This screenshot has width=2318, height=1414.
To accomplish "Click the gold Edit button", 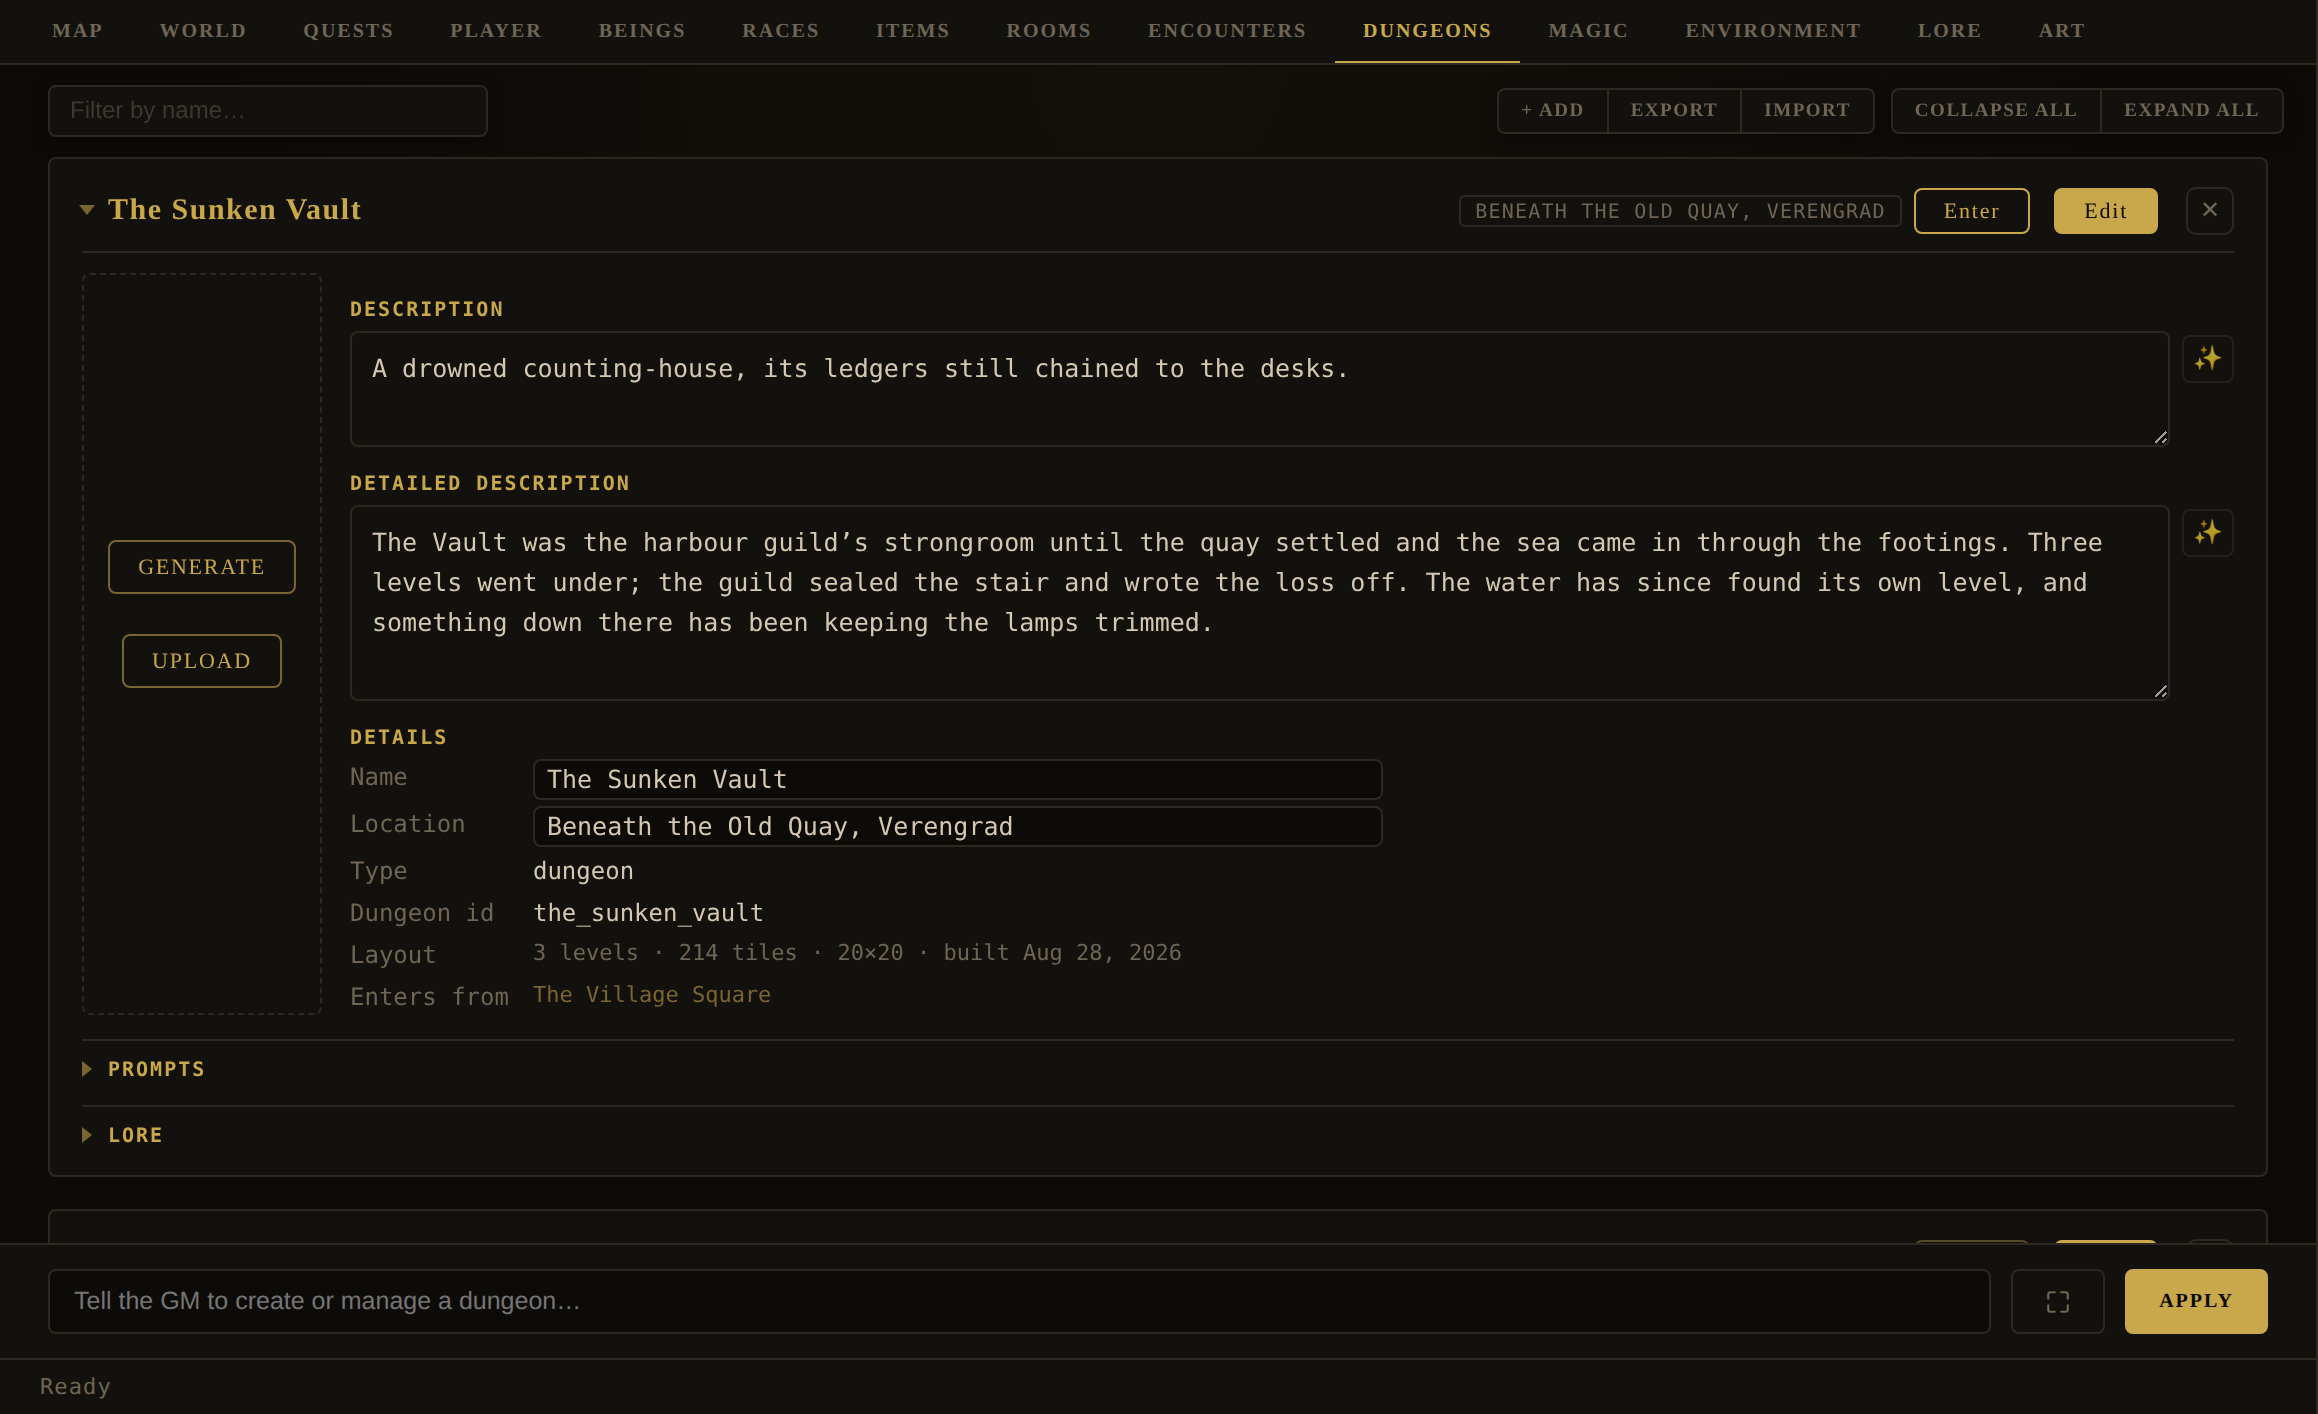I will pyautogui.click(x=2105, y=211).
